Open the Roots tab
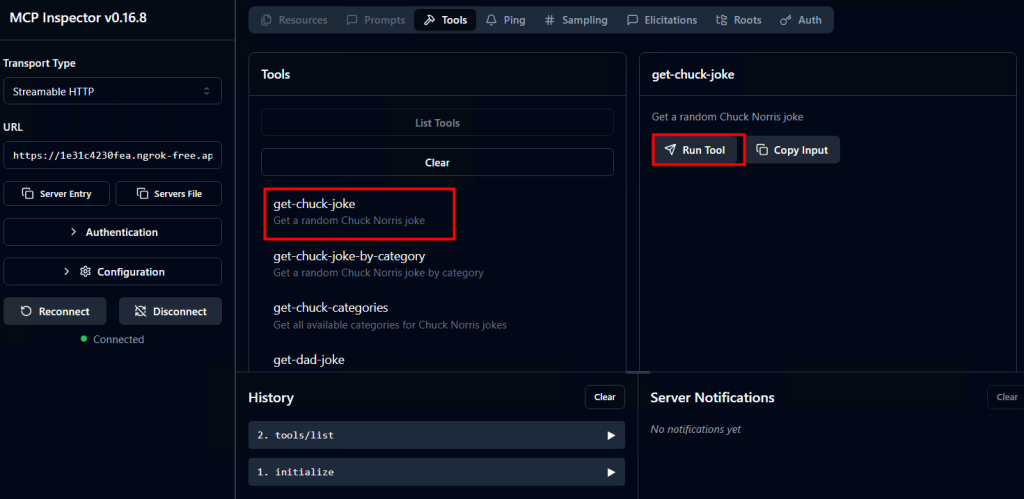 pos(739,20)
